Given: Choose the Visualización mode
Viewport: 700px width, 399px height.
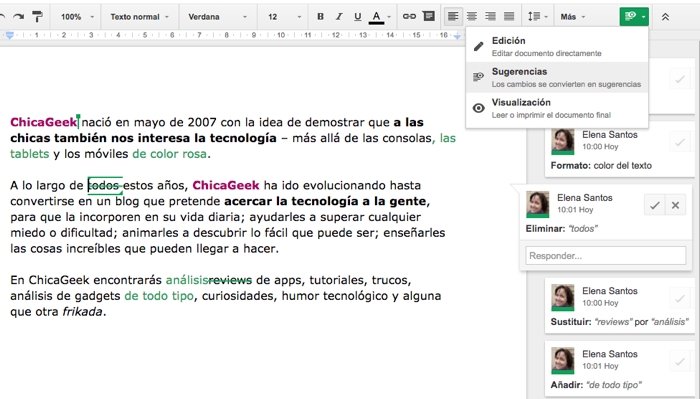Looking at the screenshot, I should click(557, 108).
